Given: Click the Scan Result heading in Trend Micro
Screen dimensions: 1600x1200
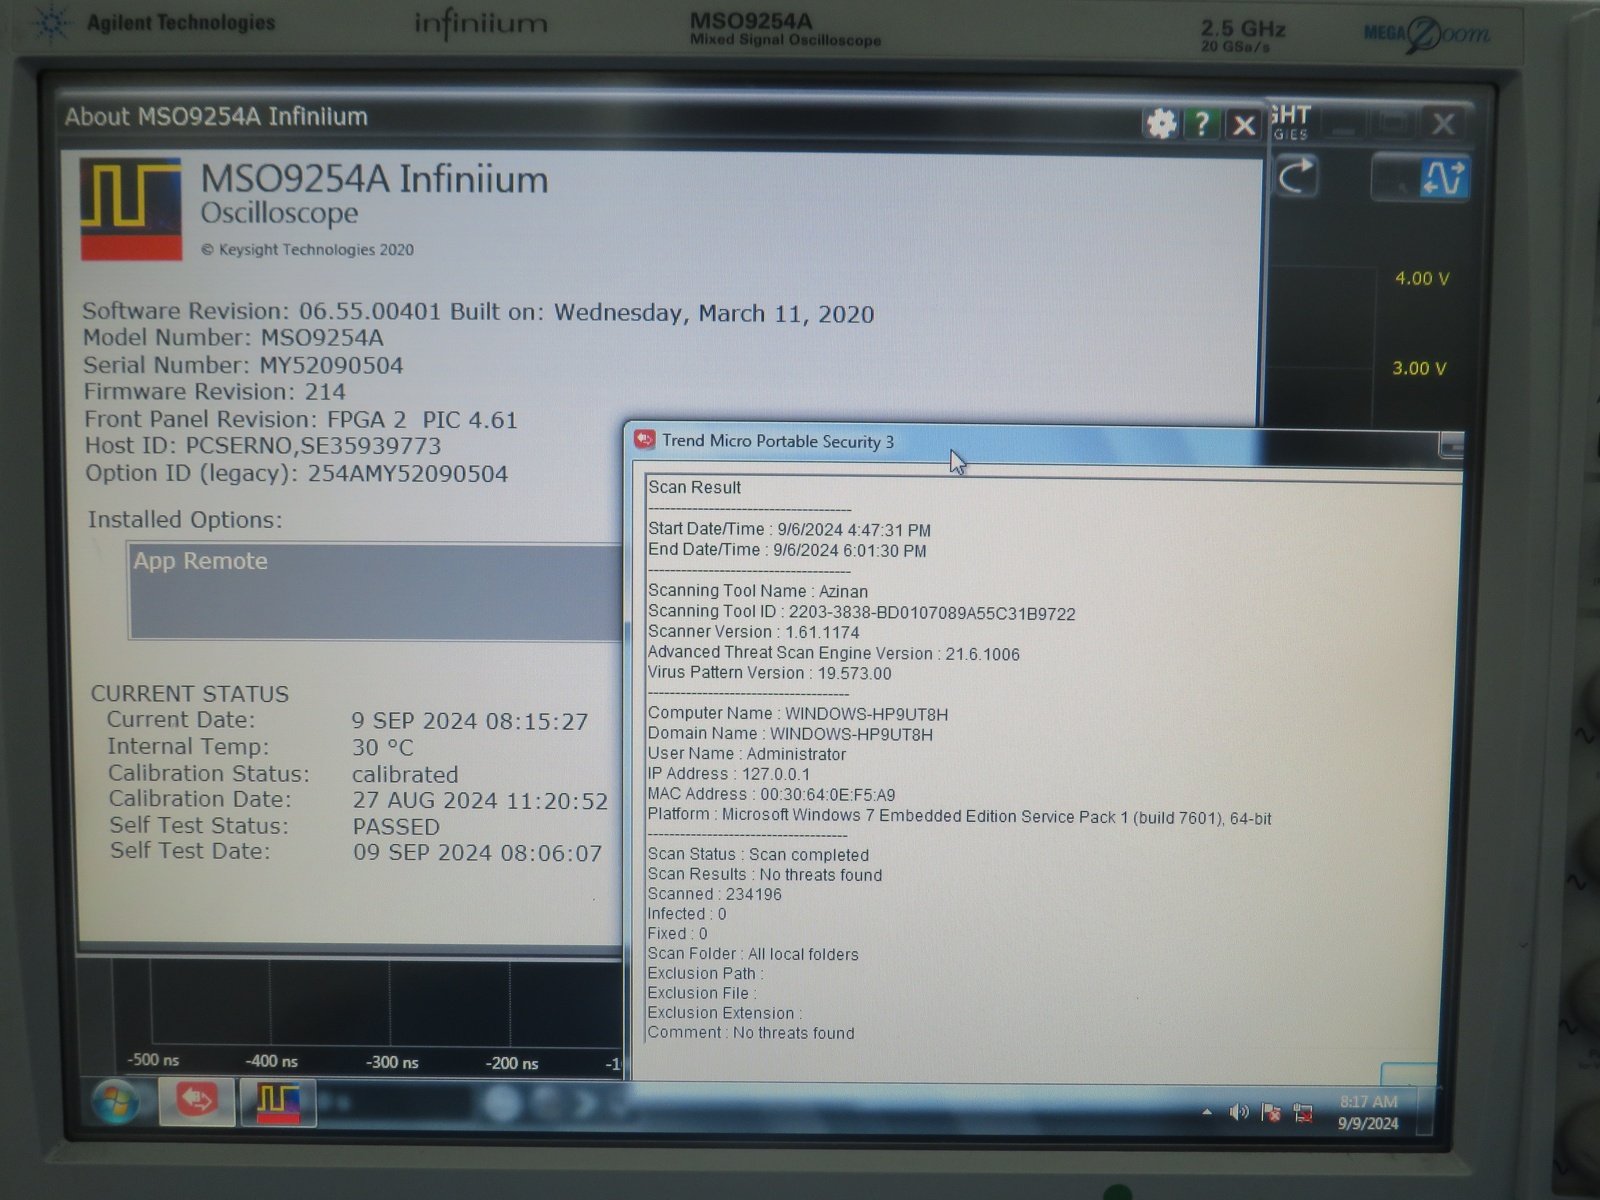Looking at the screenshot, I should (694, 488).
